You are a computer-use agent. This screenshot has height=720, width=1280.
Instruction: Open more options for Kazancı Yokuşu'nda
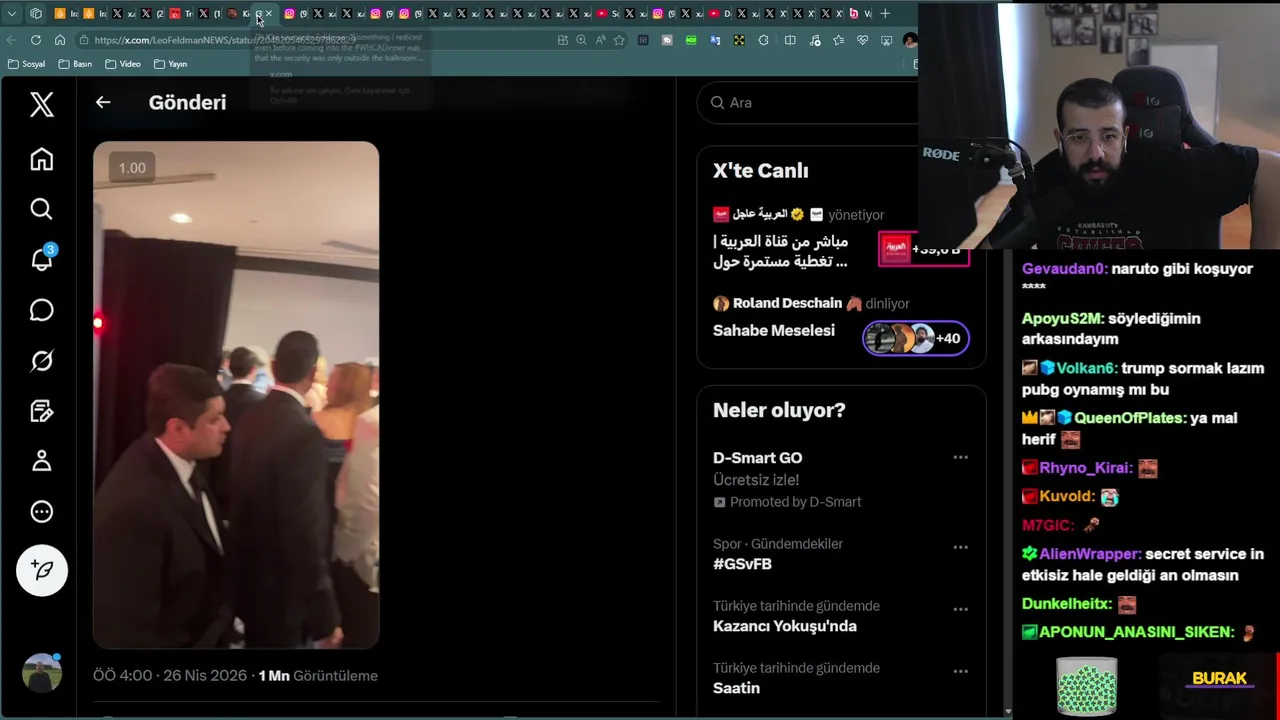[x=960, y=609]
